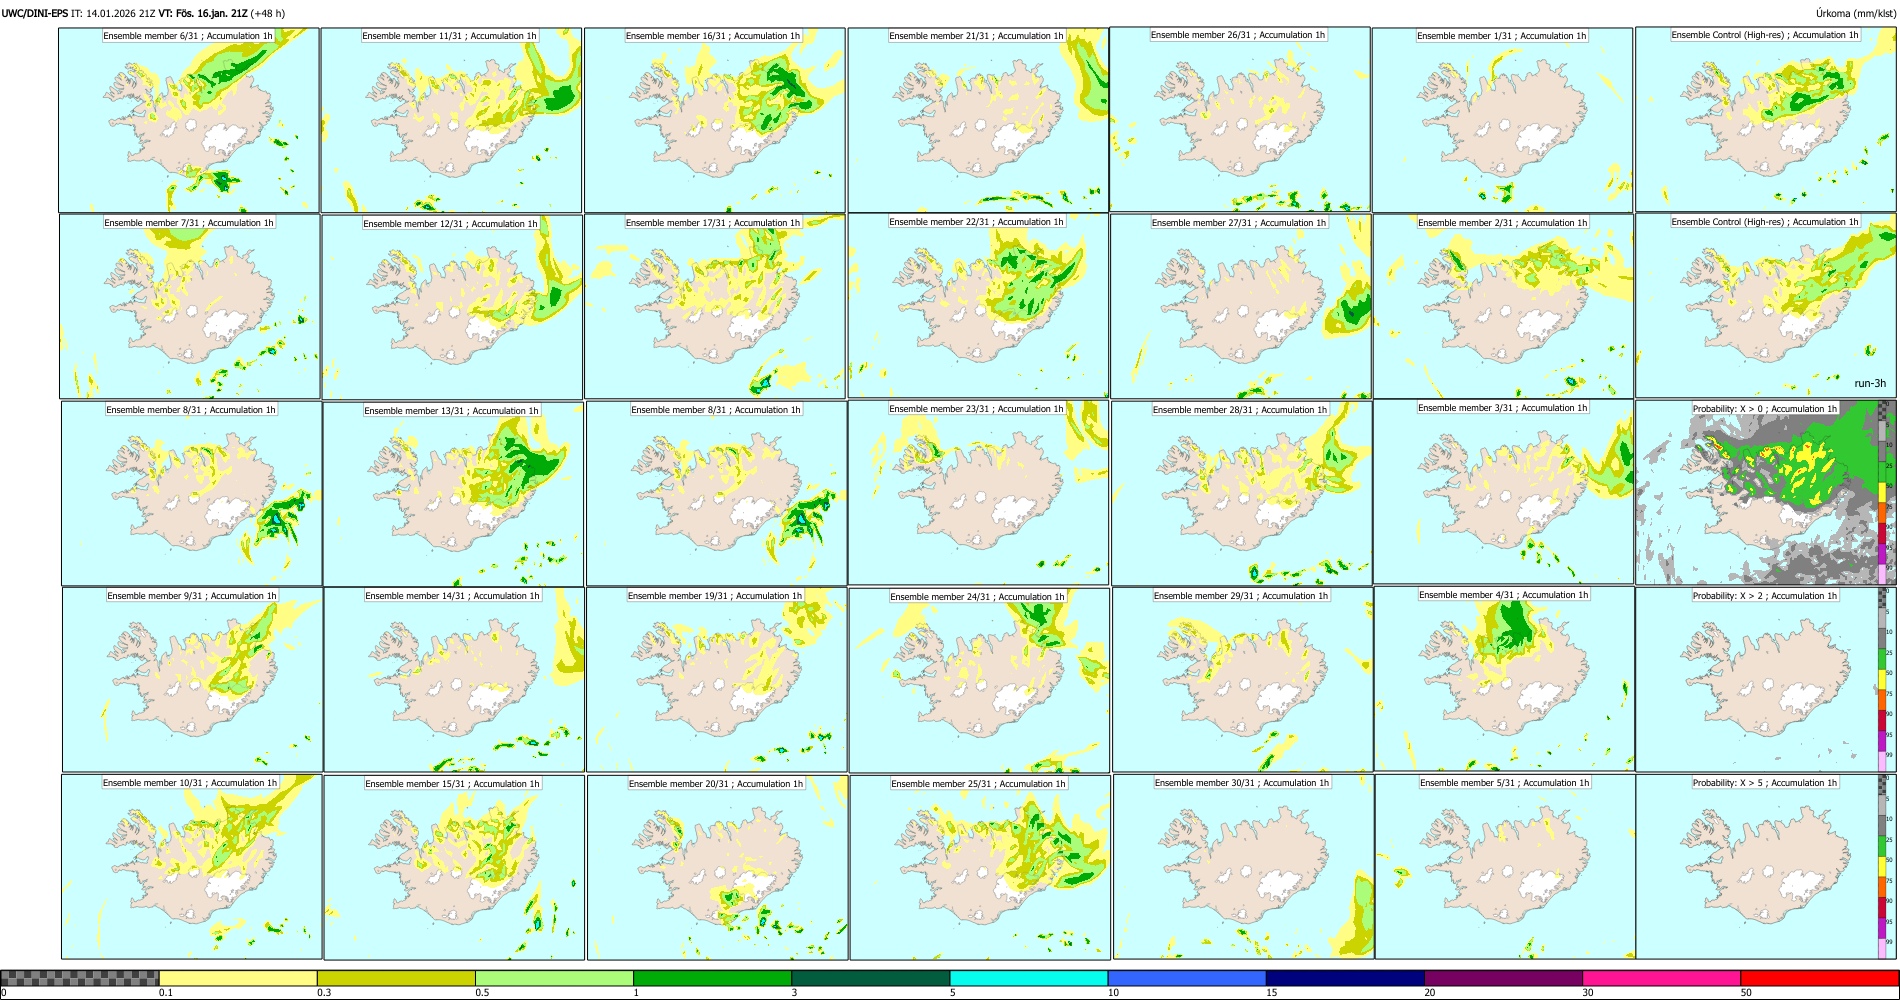Screen dimensions: 1900x1000
Task: Select the red above-50 legend swatch
Action: click(1819, 978)
